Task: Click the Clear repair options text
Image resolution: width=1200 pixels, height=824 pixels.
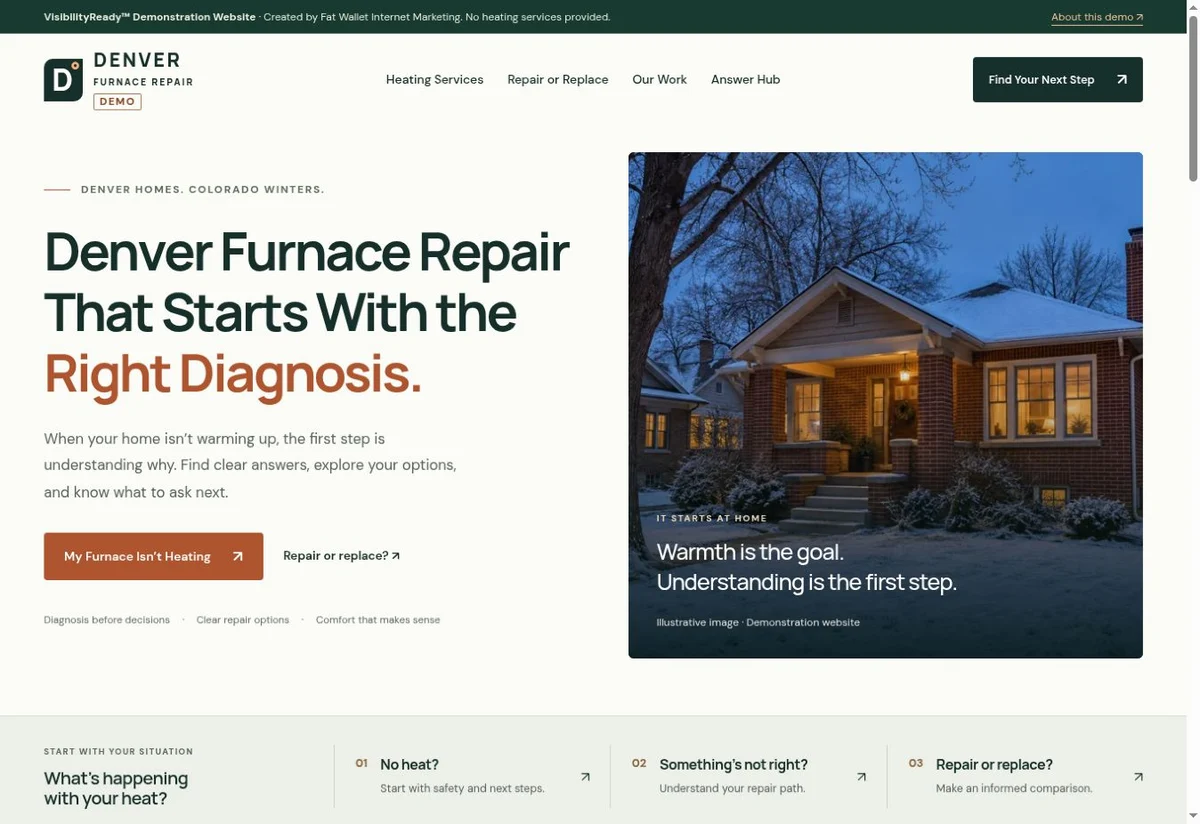Action: 243,620
